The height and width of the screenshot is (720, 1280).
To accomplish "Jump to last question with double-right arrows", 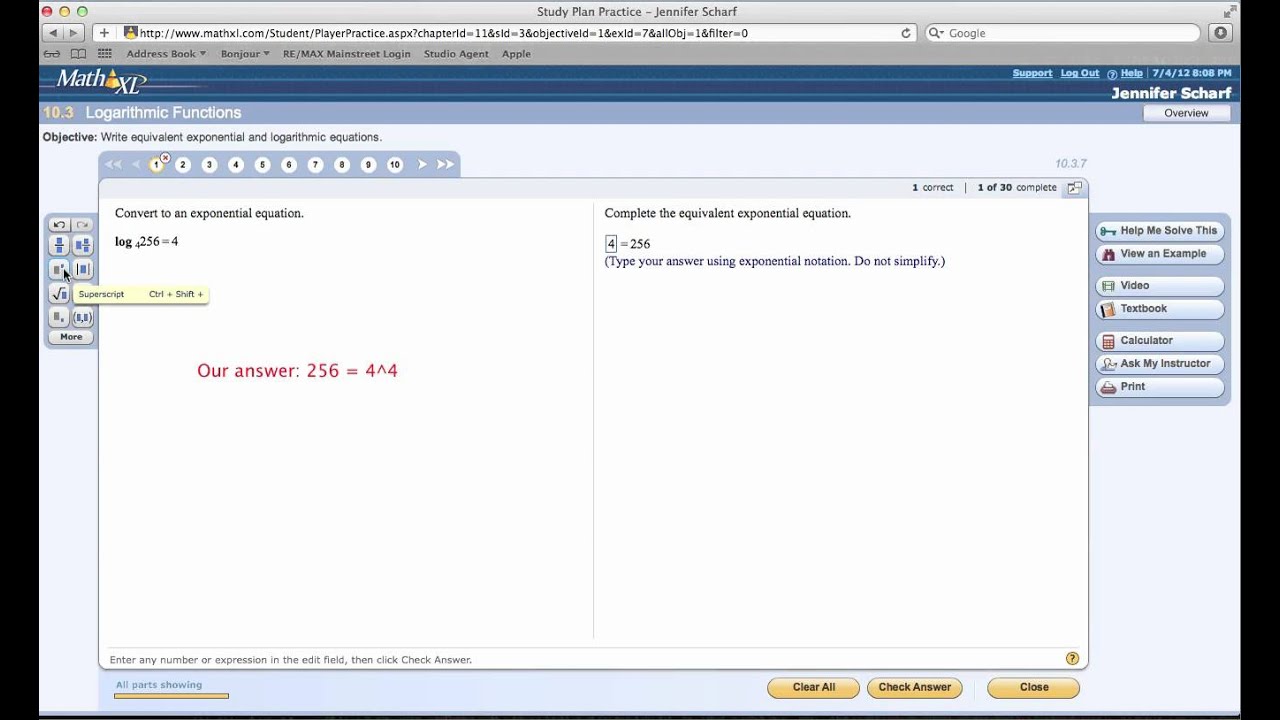I will pos(446,164).
